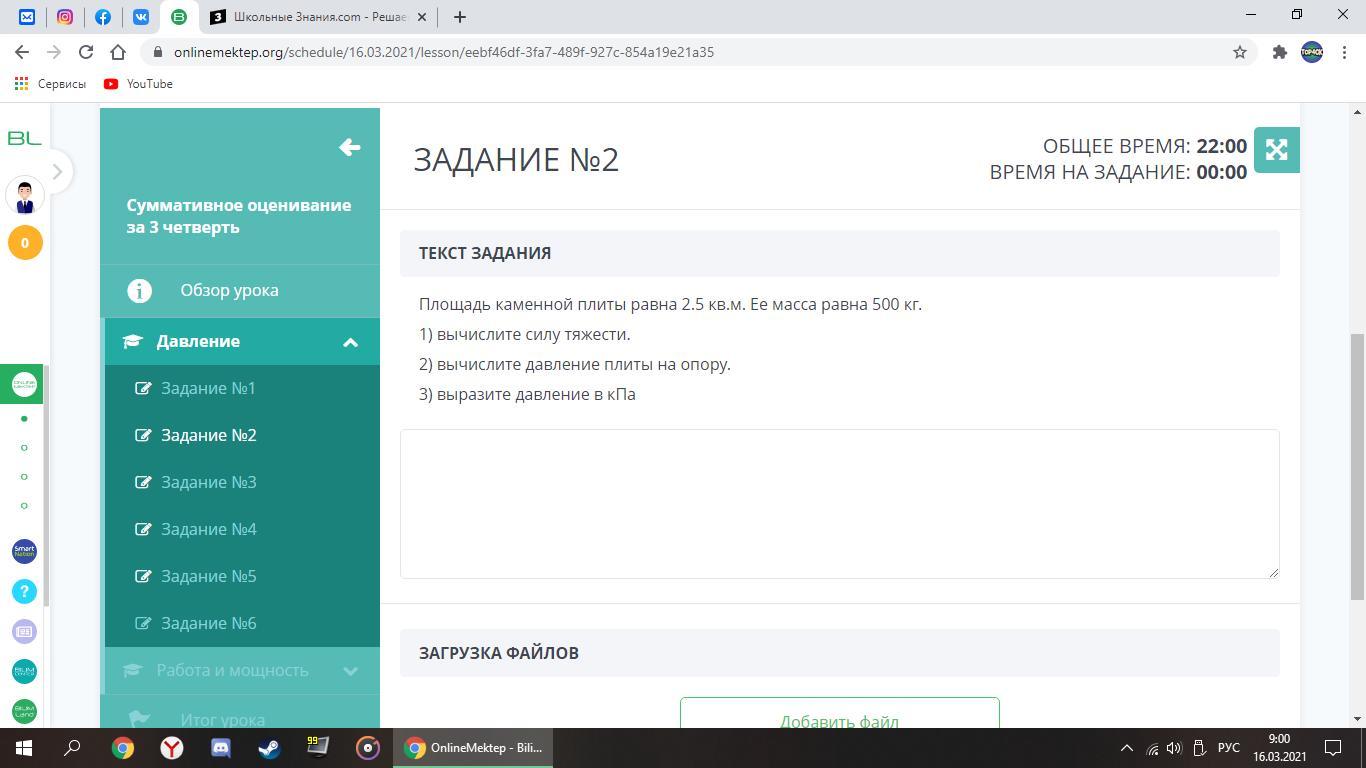
Task: Open the Bilim Land icon in the left strip
Action: tap(24, 711)
